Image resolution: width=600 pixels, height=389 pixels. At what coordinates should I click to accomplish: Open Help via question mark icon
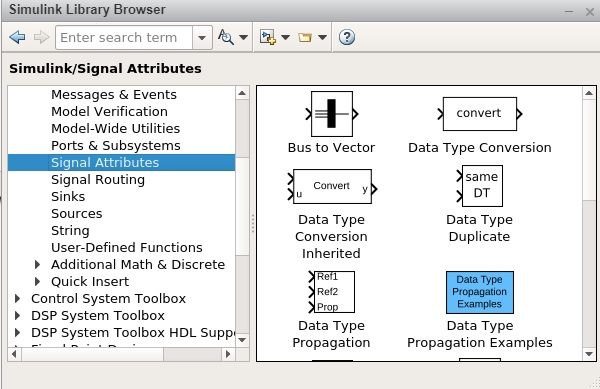(x=347, y=37)
